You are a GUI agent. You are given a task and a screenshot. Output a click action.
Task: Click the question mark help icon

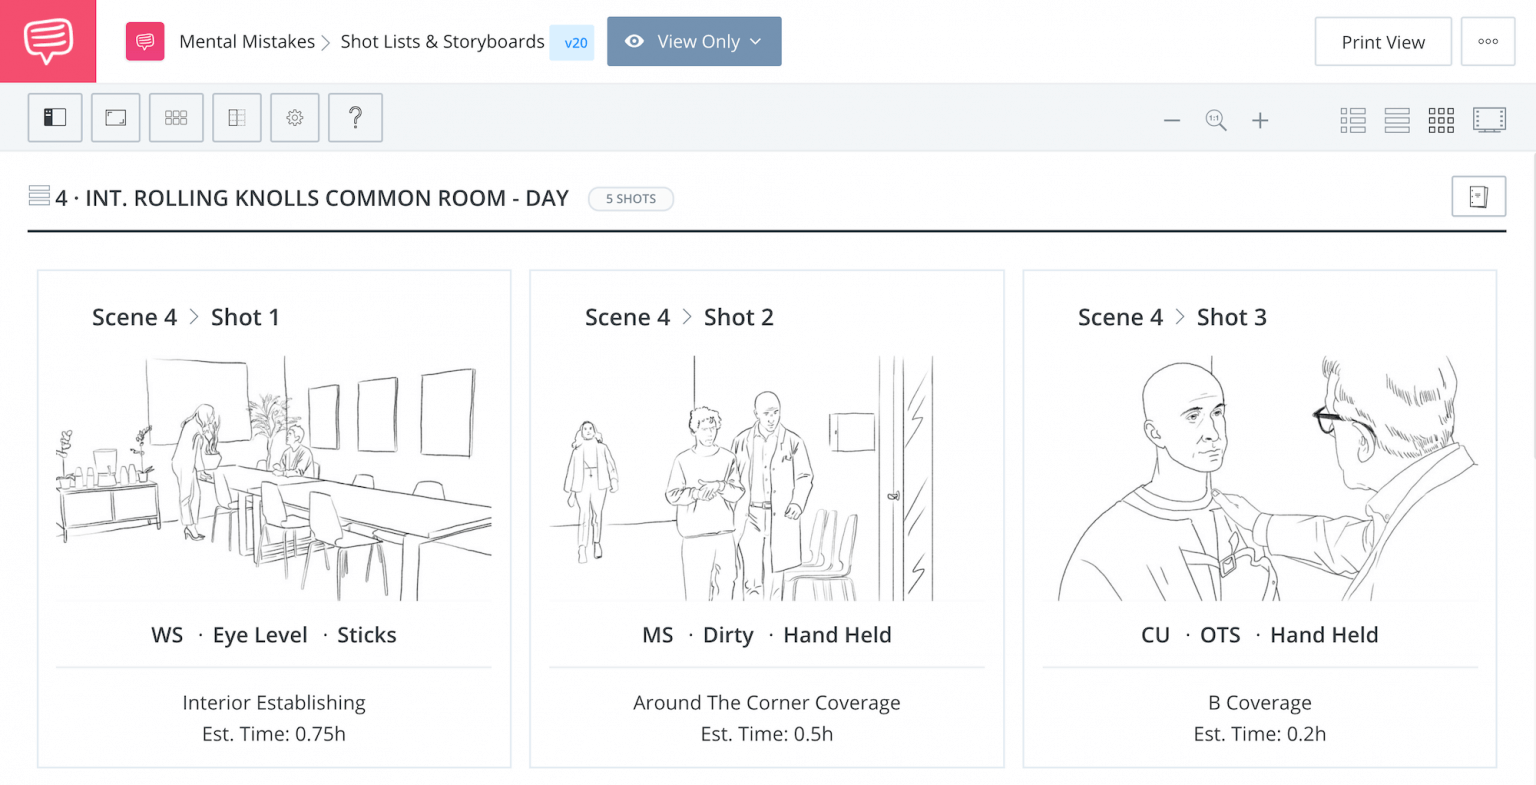(355, 118)
